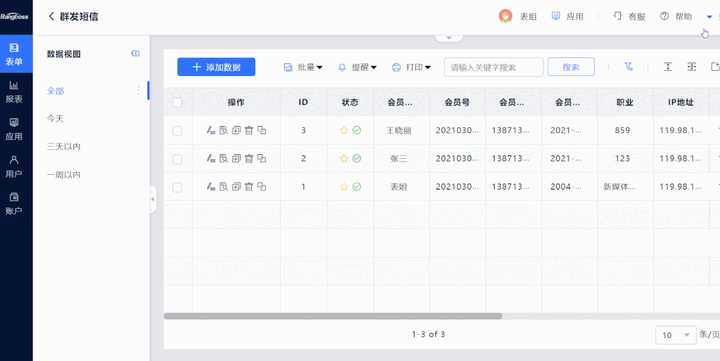View details of the 王晓丽 record
The height and width of the screenshot is (361, 720).
[x=224, y=130]
